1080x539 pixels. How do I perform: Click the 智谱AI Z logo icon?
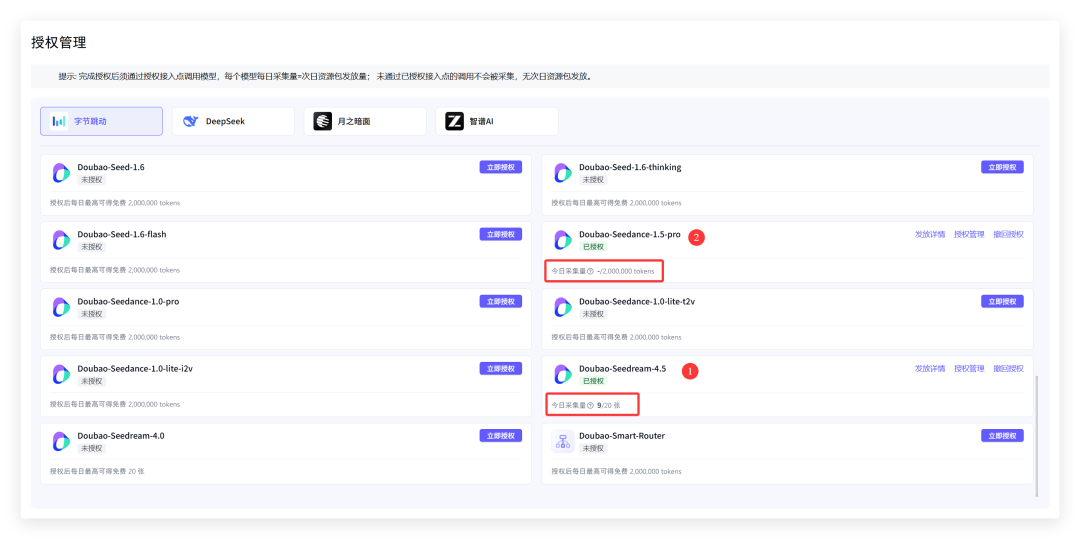454,121
